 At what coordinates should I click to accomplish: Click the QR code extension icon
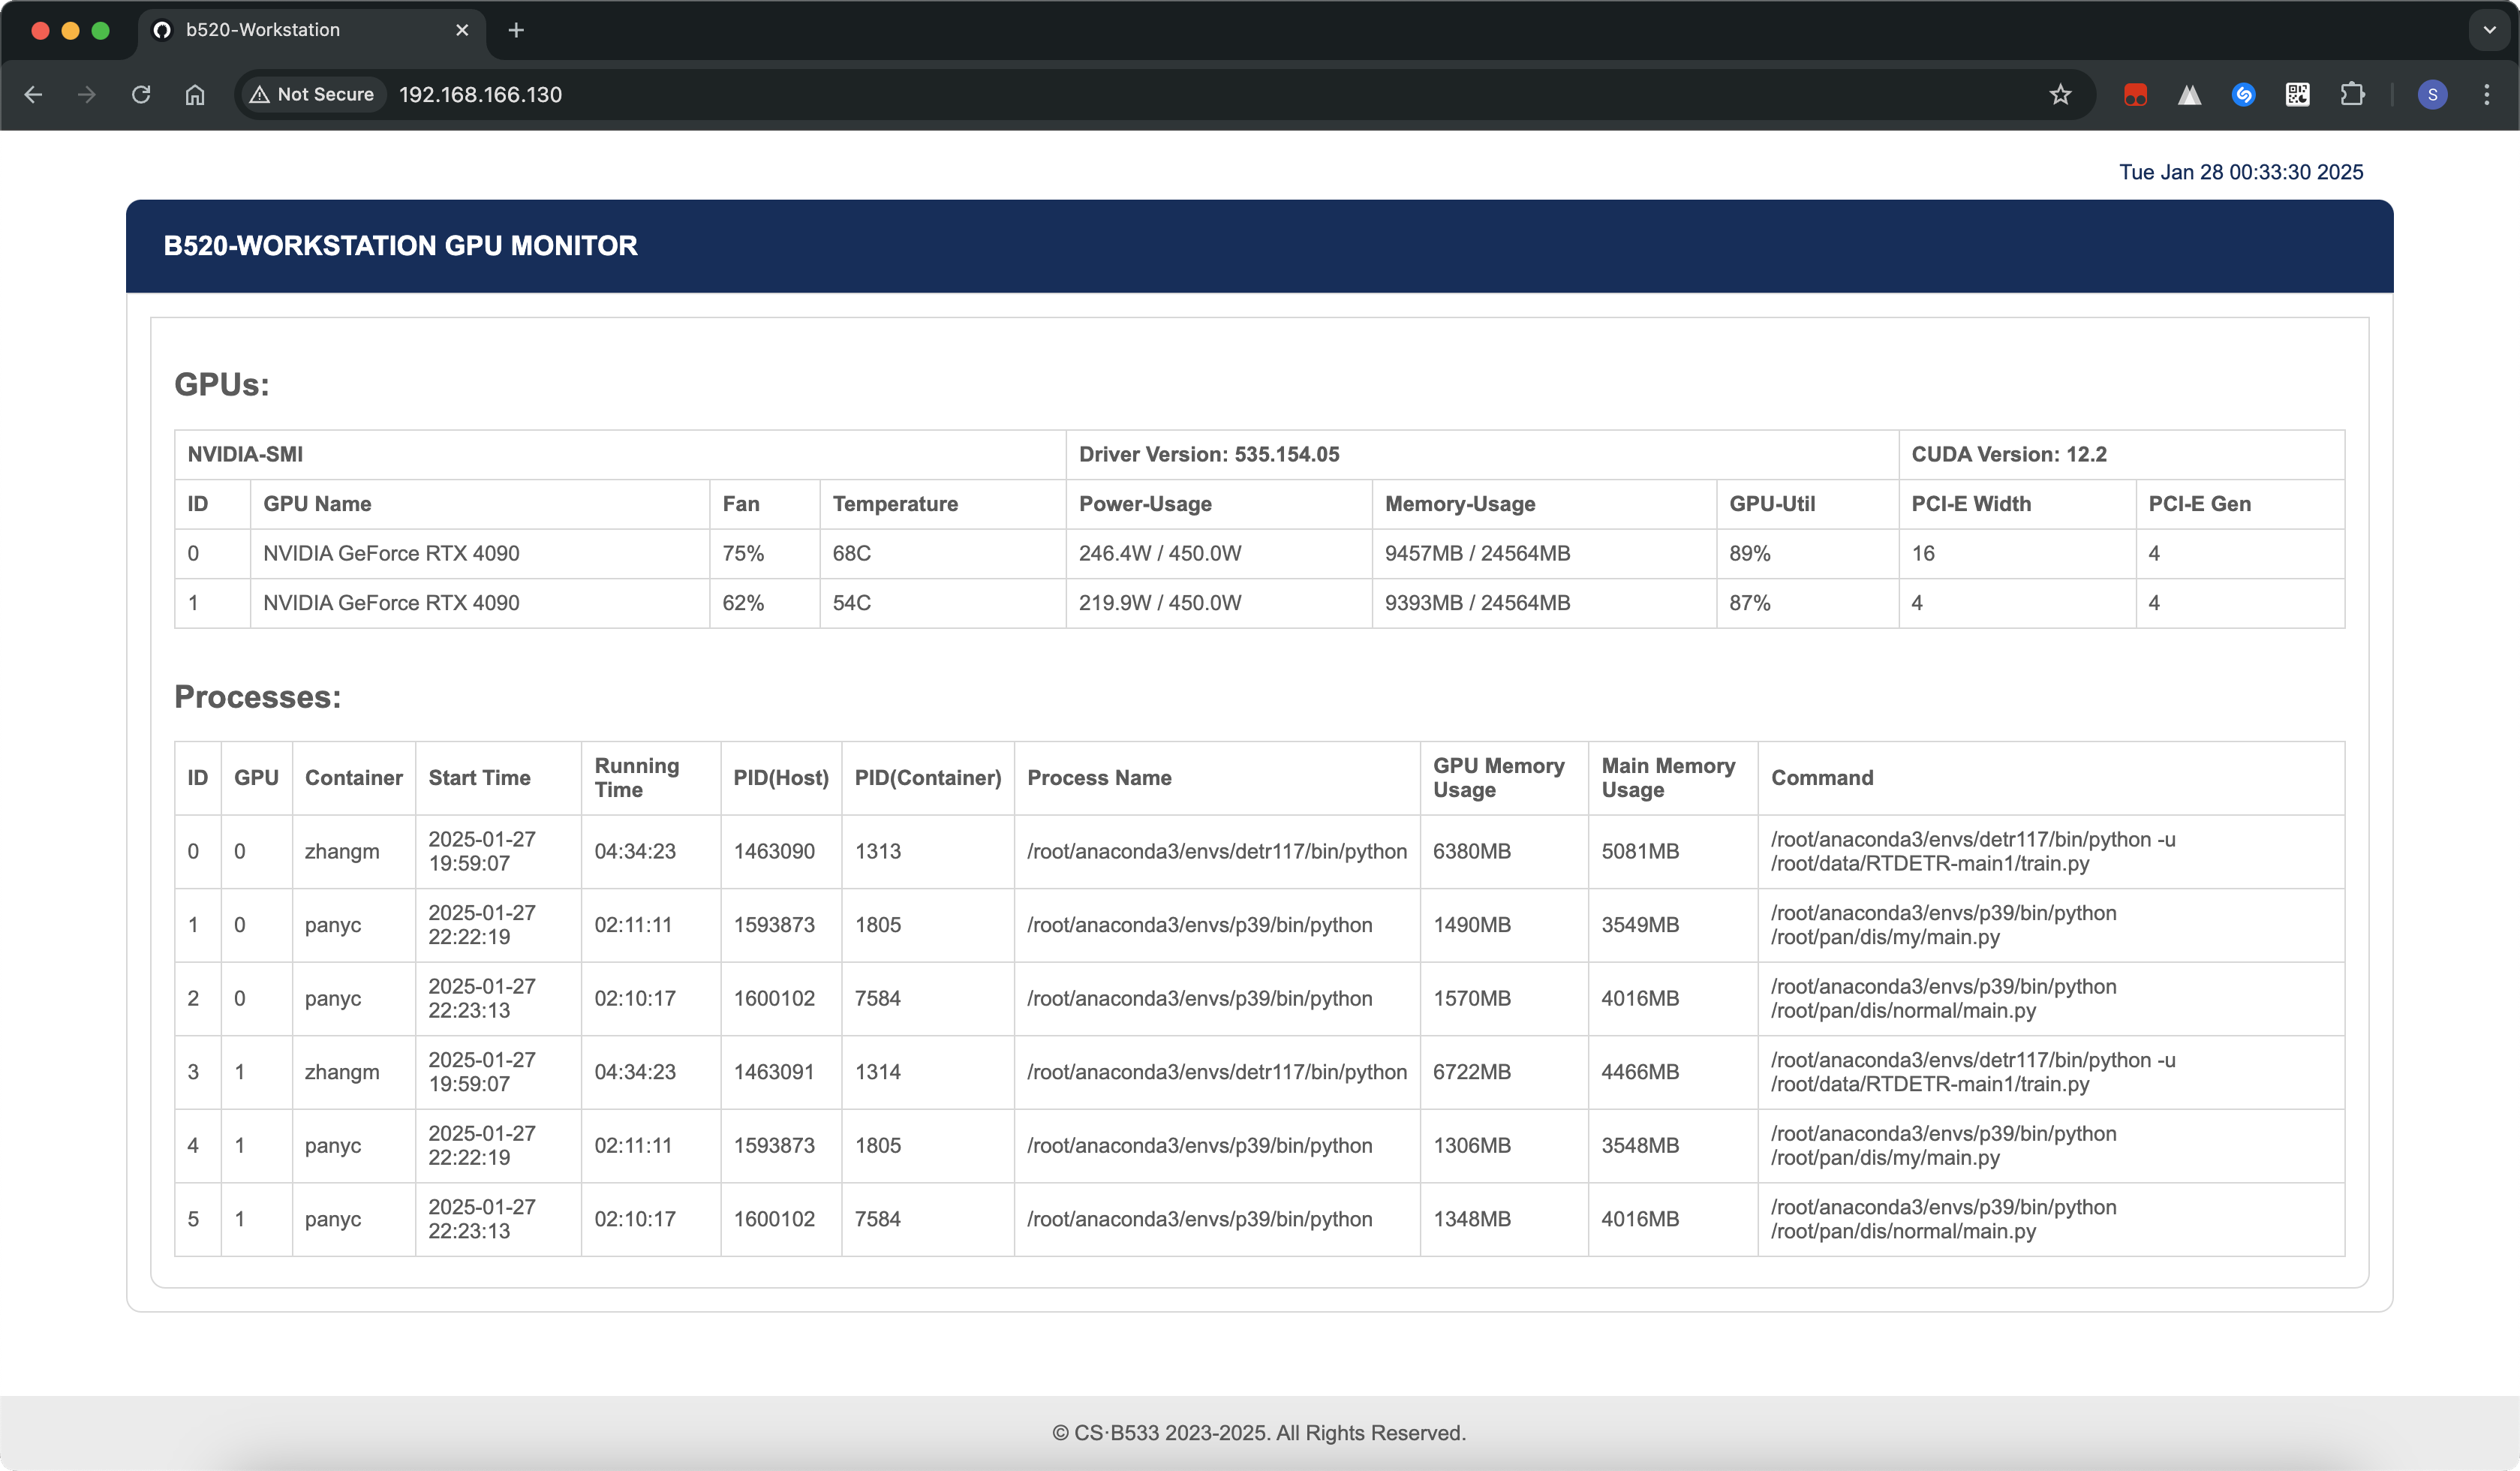(x=2297, y=94)
